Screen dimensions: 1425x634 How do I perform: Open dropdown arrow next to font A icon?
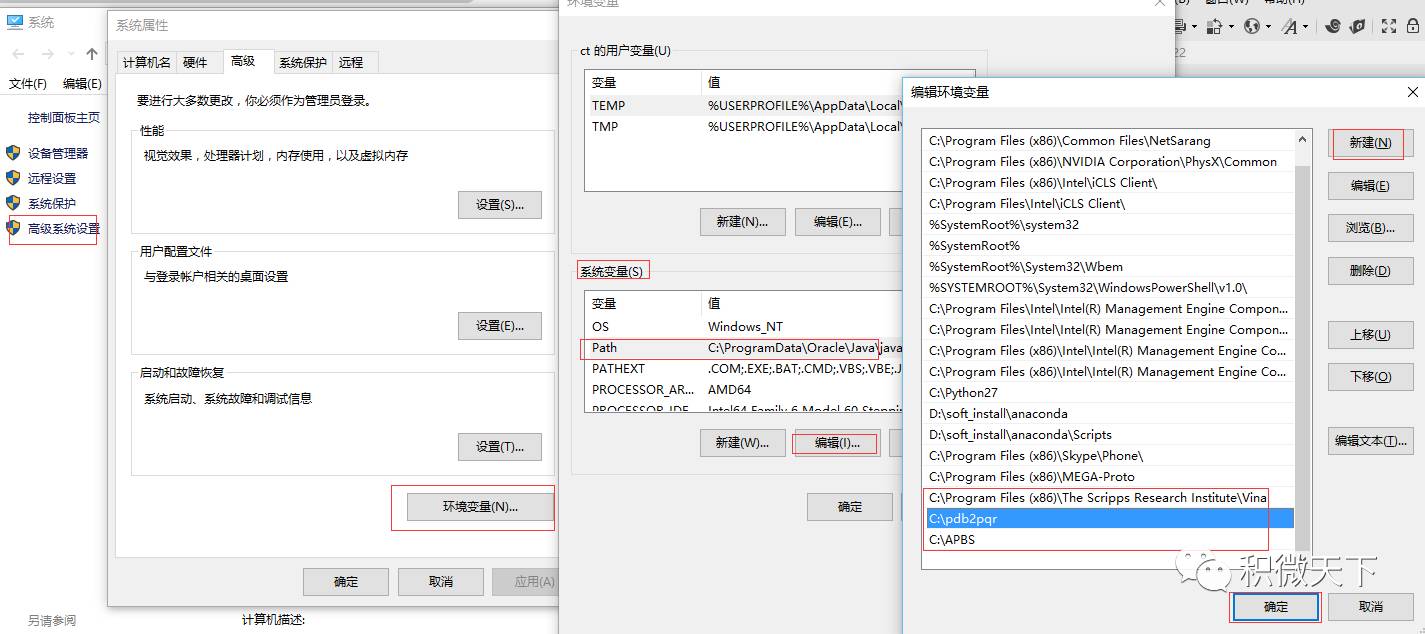pos(1305,27)
